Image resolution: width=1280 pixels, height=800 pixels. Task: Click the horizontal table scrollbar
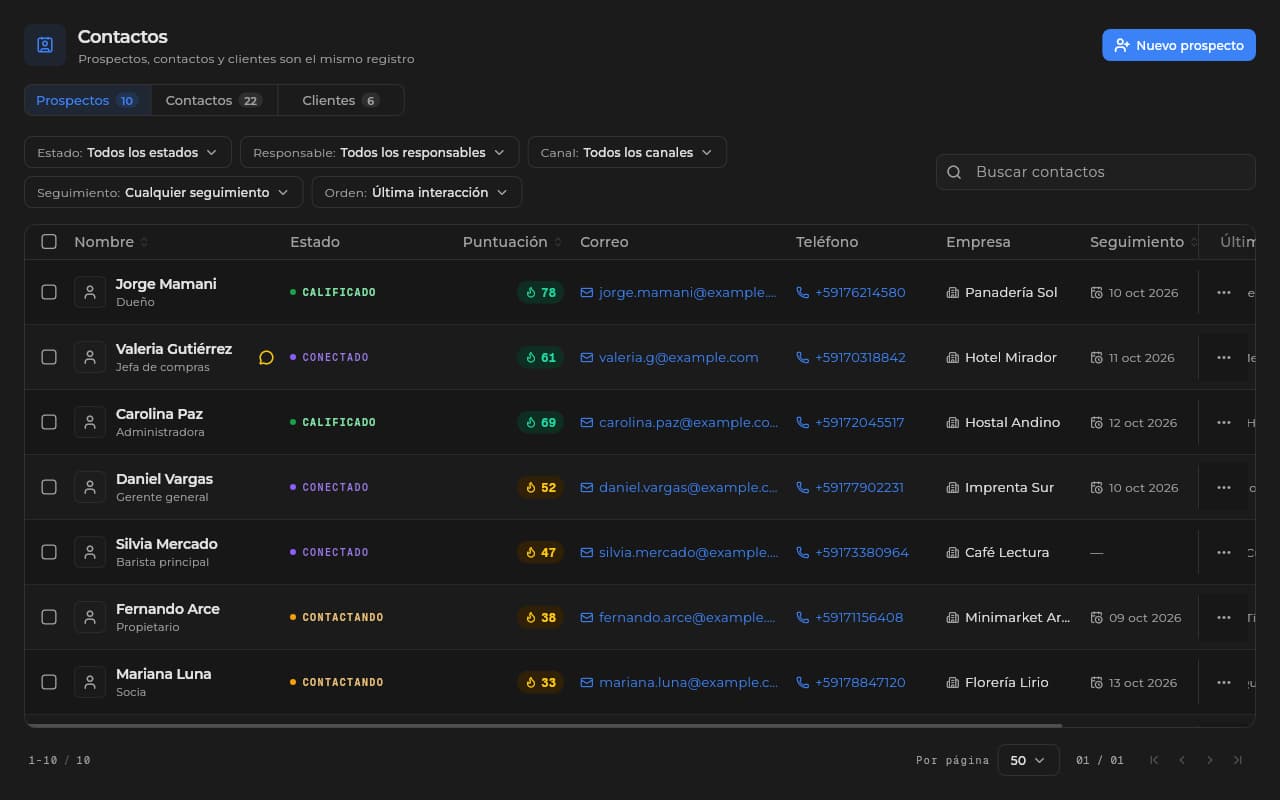[x=543, y=725]
